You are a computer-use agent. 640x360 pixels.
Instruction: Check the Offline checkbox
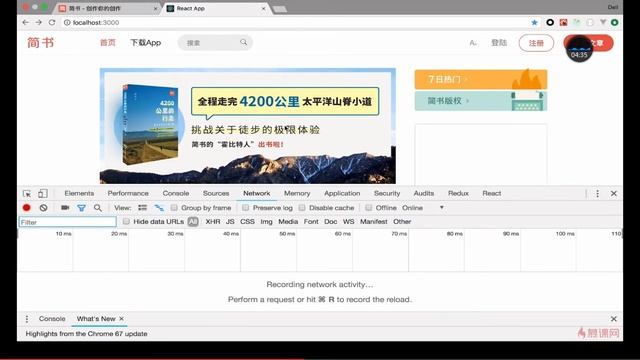click(369, 208)
